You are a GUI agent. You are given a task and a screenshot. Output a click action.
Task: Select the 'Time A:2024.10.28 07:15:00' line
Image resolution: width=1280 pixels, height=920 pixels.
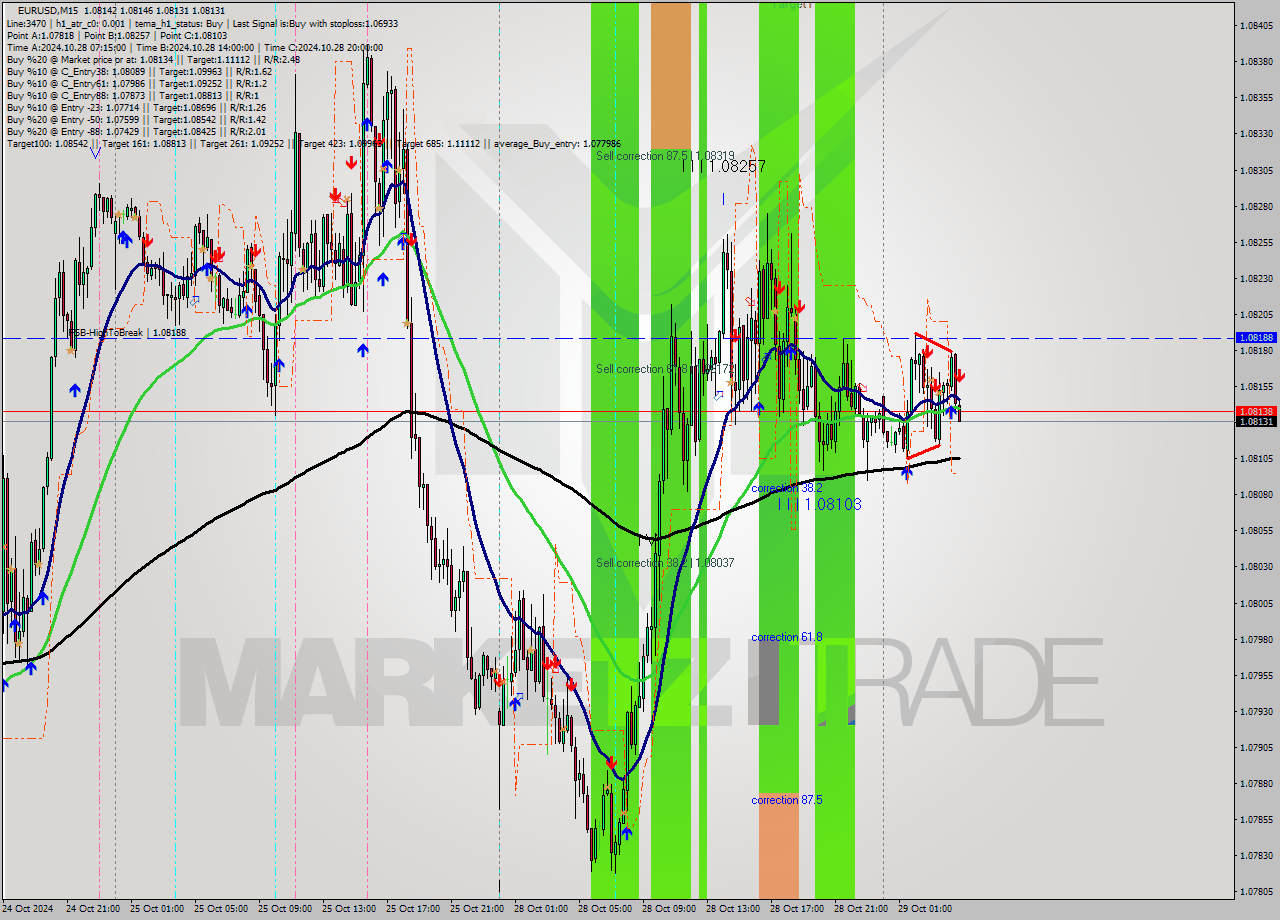tap(194, 48)
